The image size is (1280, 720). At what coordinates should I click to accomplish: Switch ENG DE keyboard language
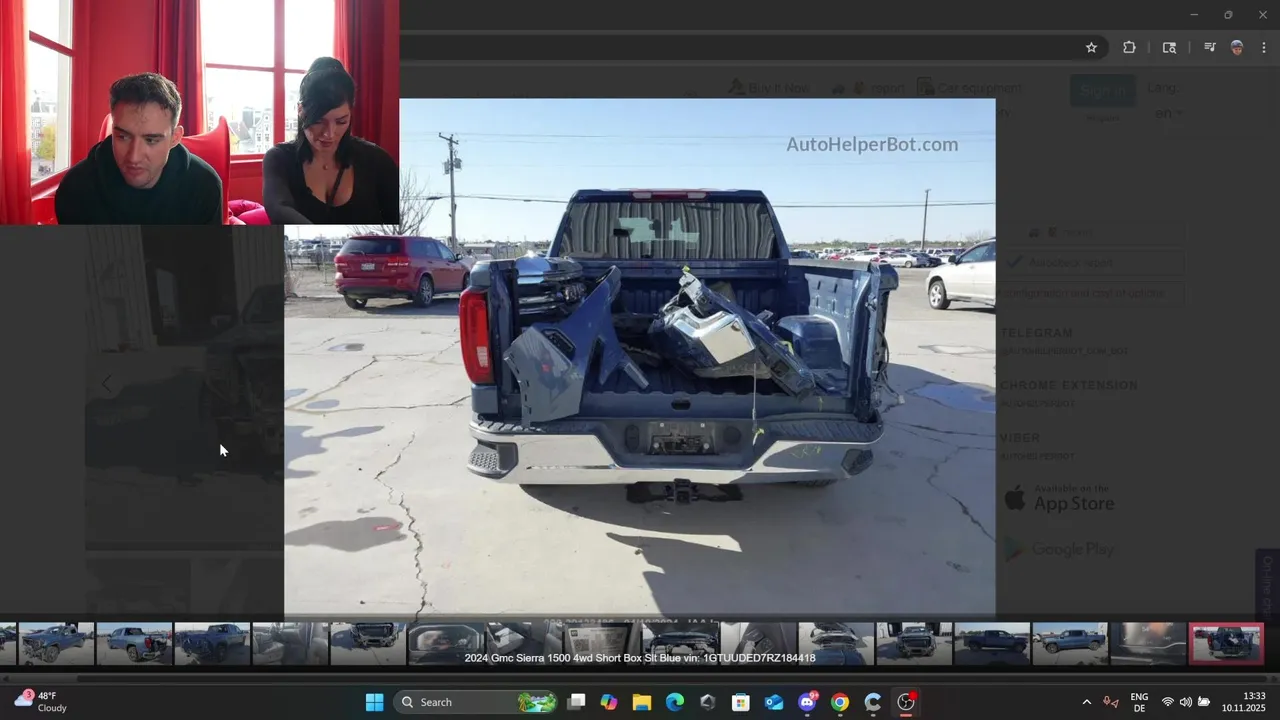pyautogui.click(x=1139, y=702)
